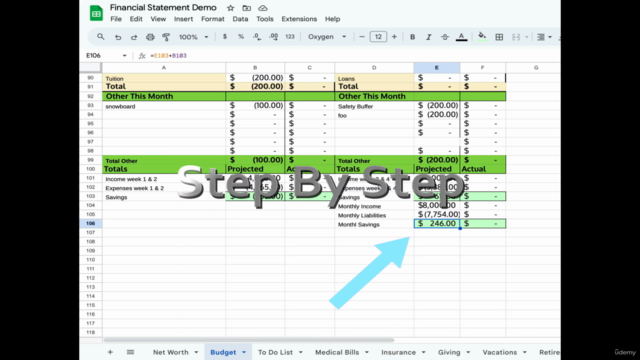This screenshot has height=360, width=640.
Task: Open the zoom 100% dropdown
Action: coord(193,37)
